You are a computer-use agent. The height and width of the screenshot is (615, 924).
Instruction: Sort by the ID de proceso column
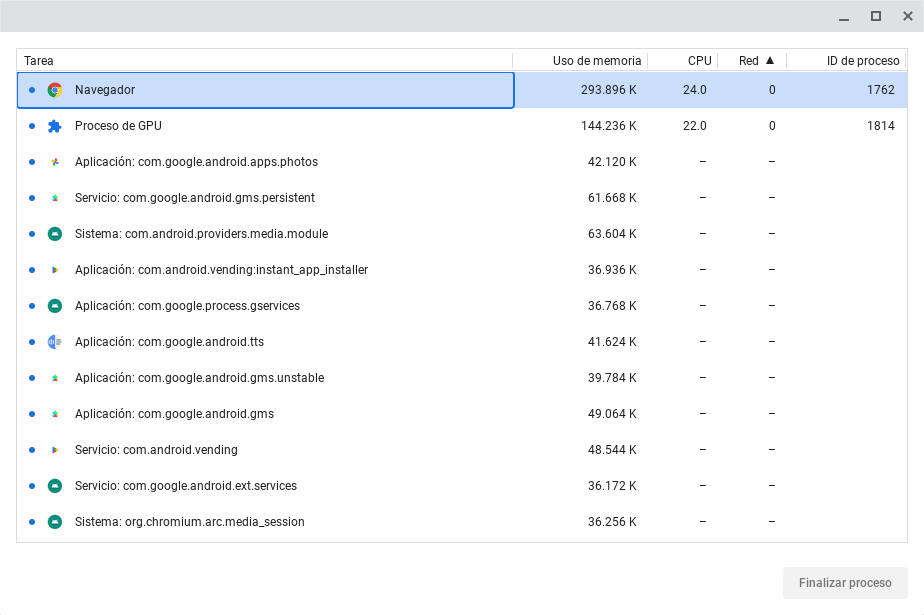pyautogui.click(x=861, y=60)
